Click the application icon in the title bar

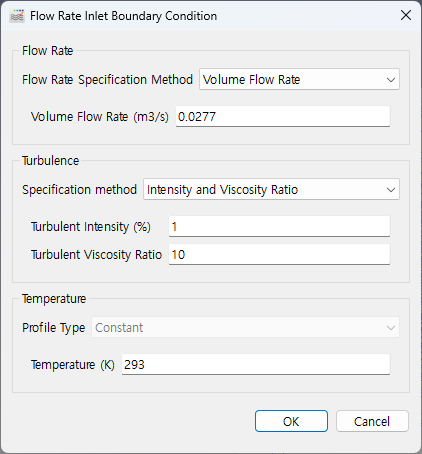tap(17, 16)
